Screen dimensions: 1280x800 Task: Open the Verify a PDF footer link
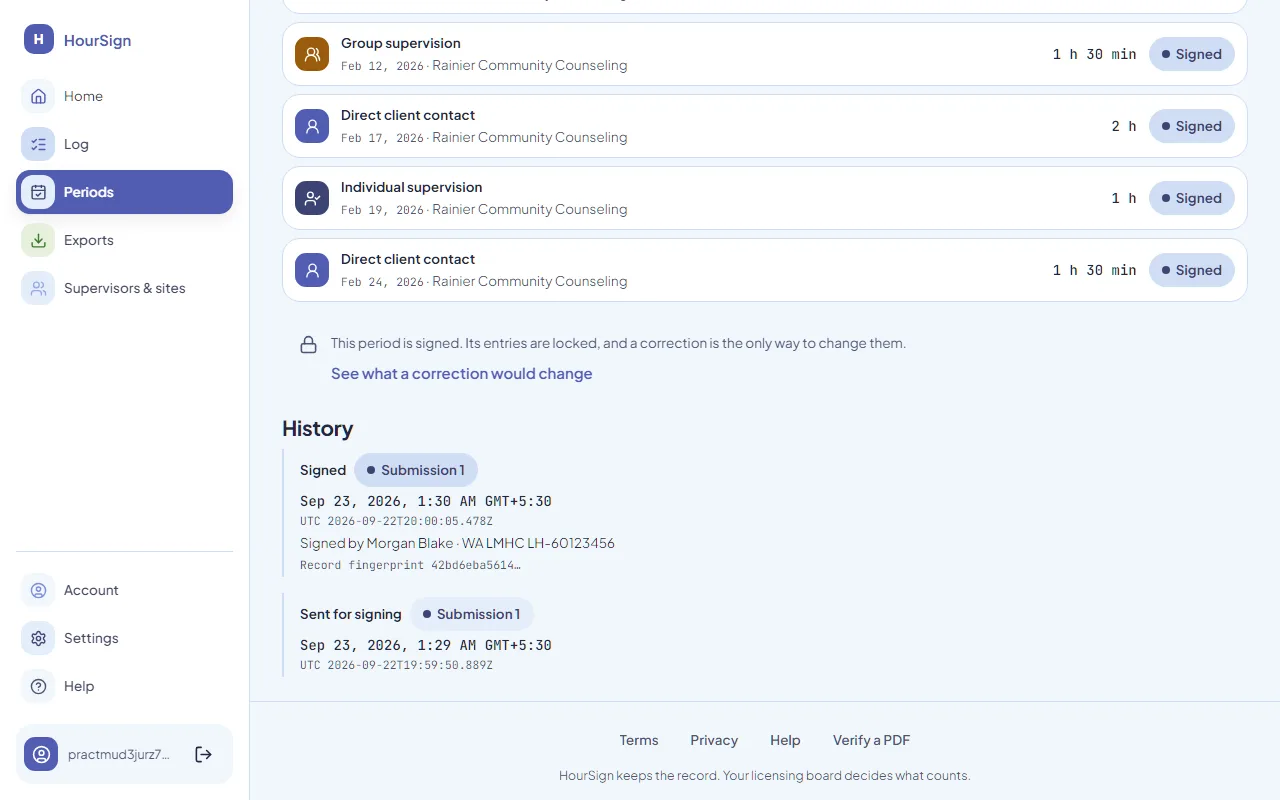pos(872,740)
